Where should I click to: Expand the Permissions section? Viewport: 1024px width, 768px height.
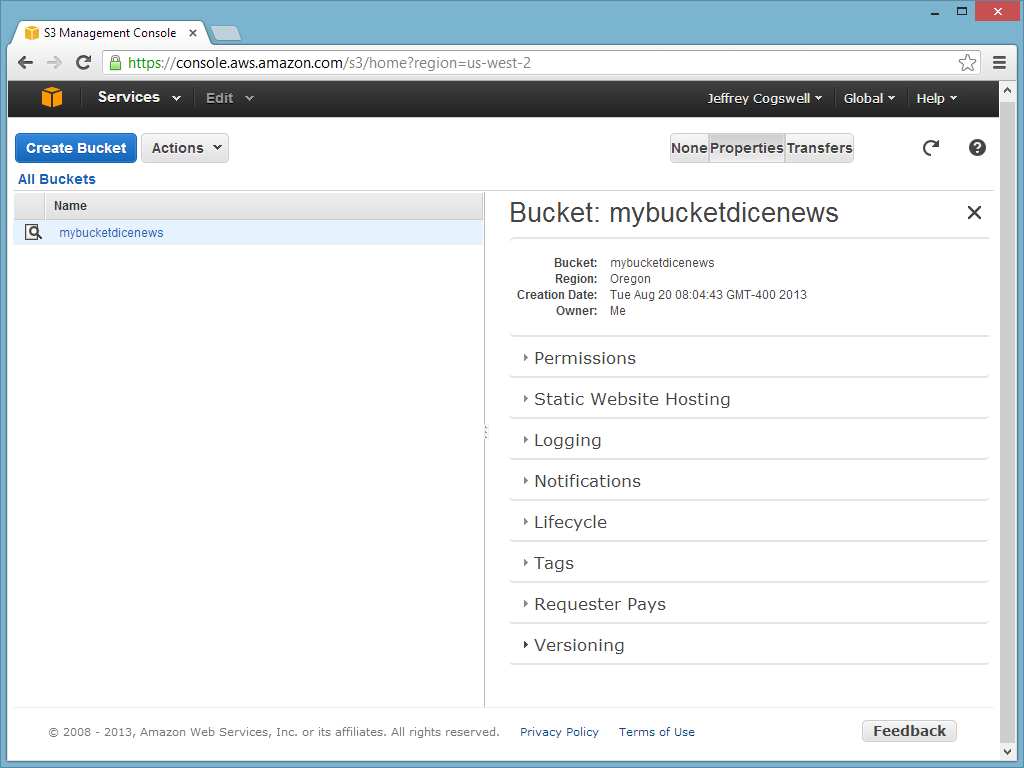pos(584,358)
